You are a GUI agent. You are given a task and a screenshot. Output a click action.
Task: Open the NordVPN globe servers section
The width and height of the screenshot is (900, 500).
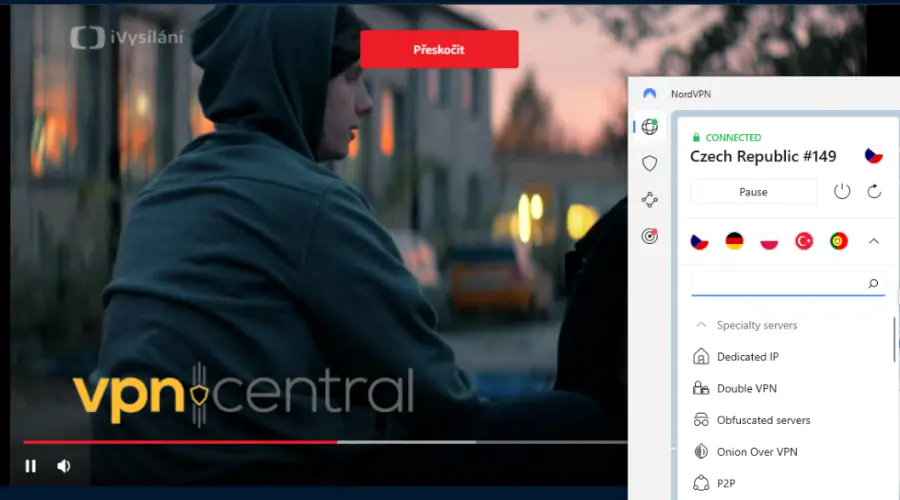click(650, 126)
